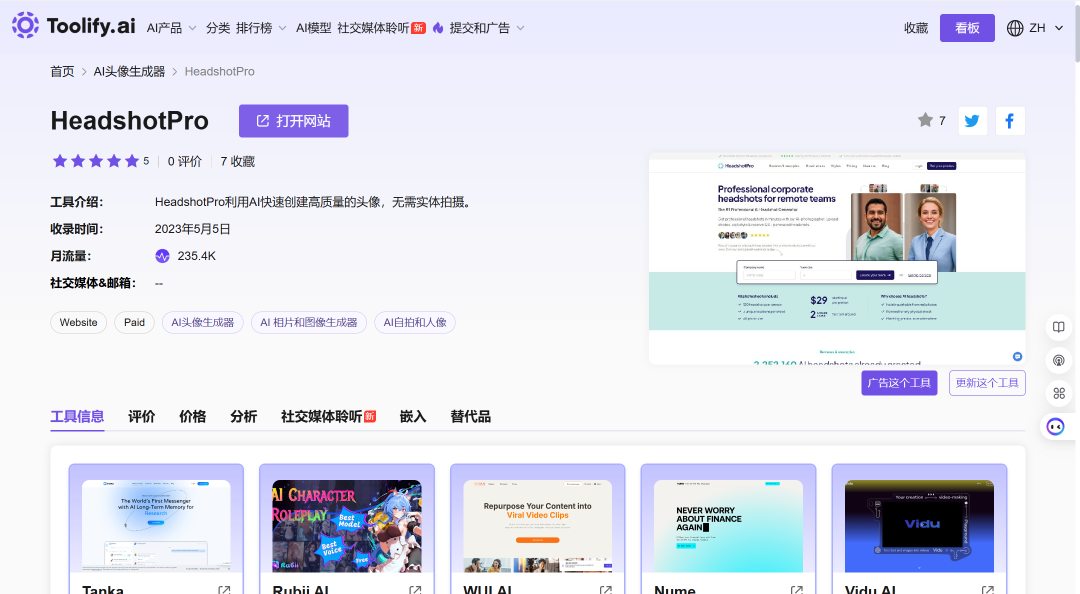The height and width of the screenshot is (594, 1080).
Task: Click the monthly traffic purple wave icon
Action: (x=163, y=256)
